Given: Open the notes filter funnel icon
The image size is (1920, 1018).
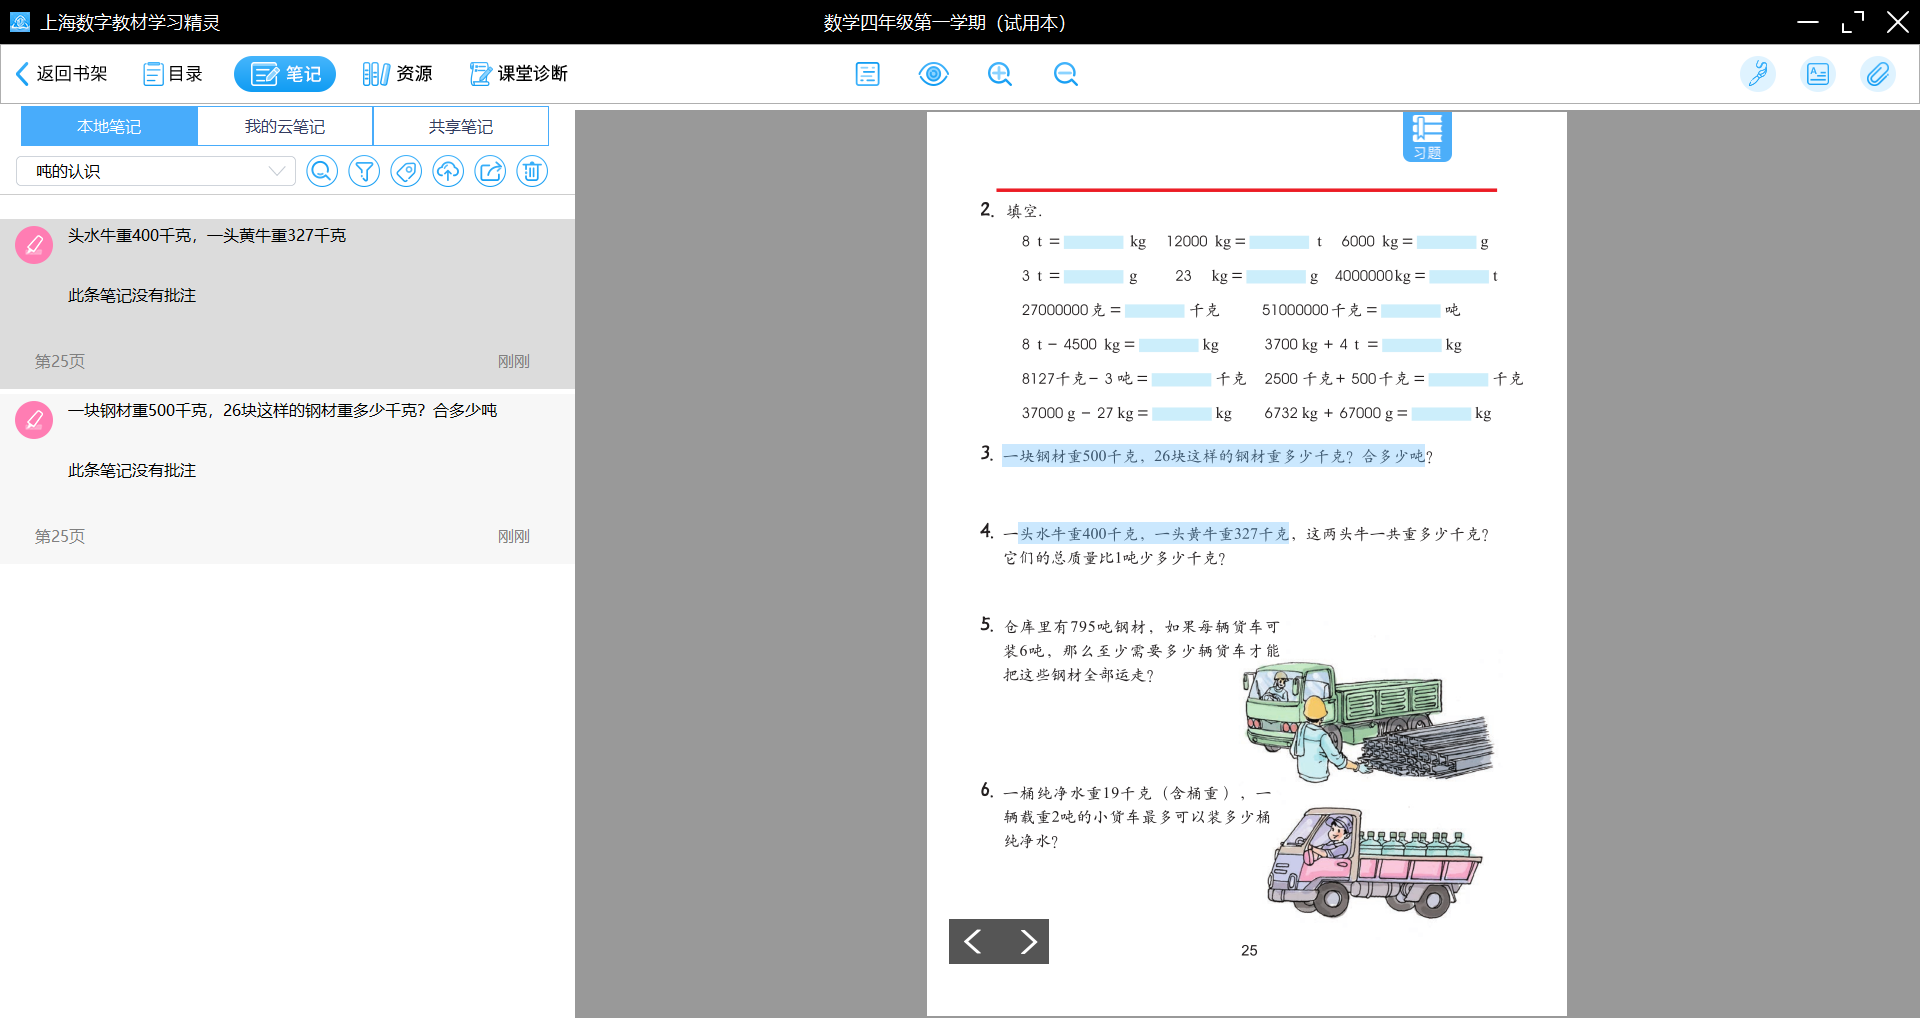Looking at the screenshot, I should pyautogui.click(x=364, y=172).
